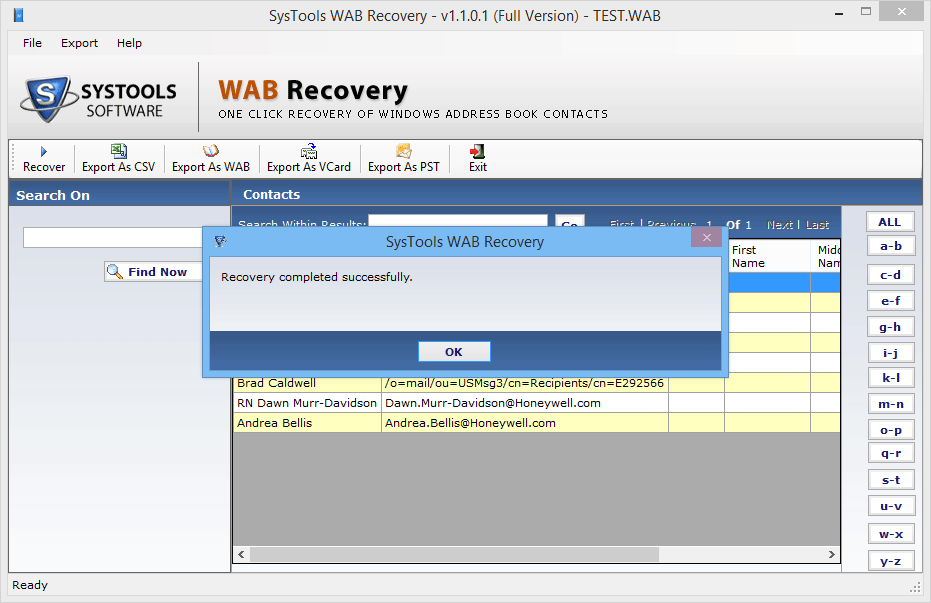Click Andrea.Bellis@Honeywell.com email cell
Screen dimensions: 931x603
pos(525,423)
